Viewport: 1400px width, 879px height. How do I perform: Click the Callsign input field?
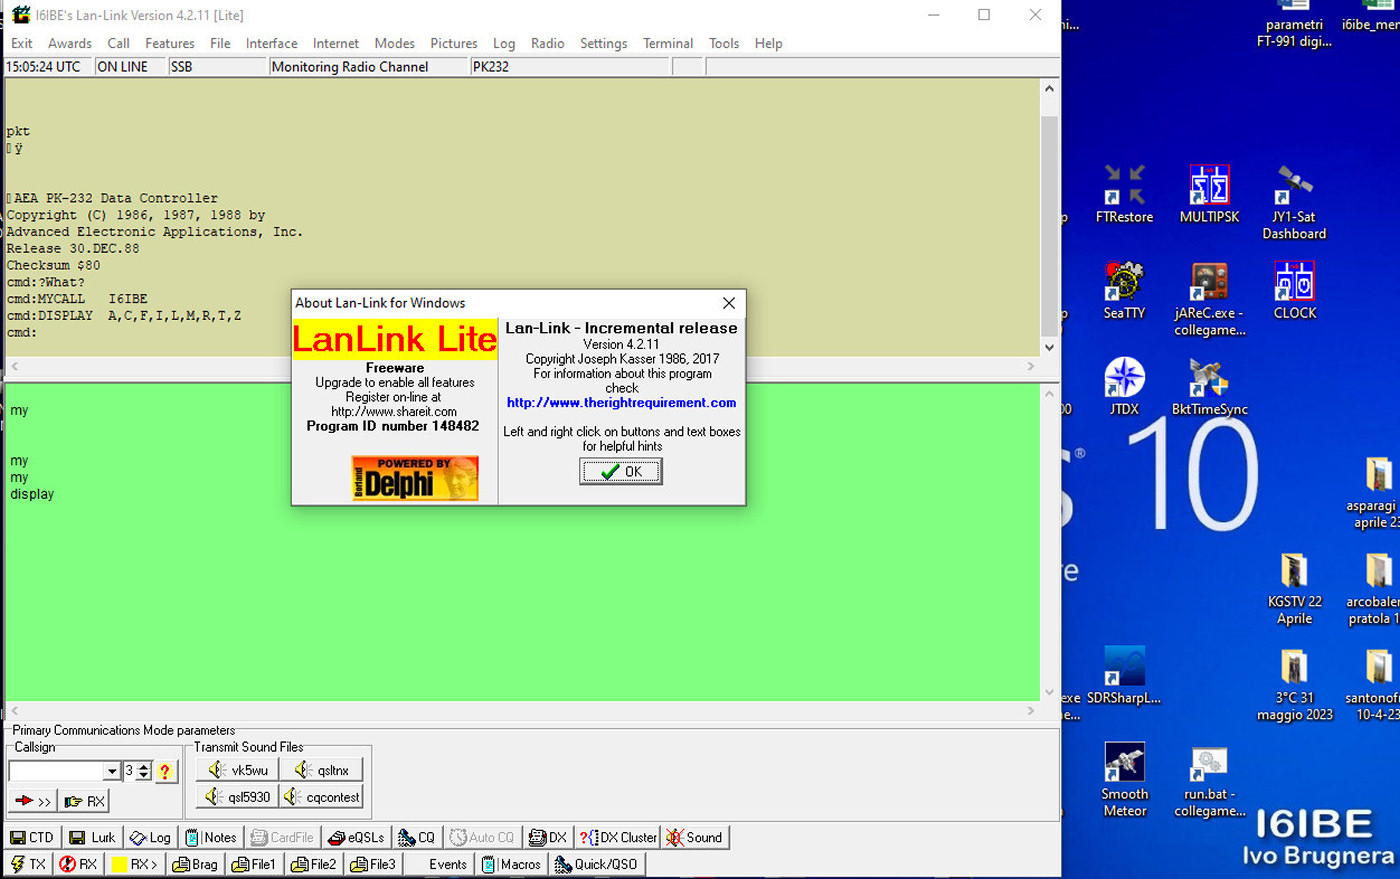coord(56,772)
